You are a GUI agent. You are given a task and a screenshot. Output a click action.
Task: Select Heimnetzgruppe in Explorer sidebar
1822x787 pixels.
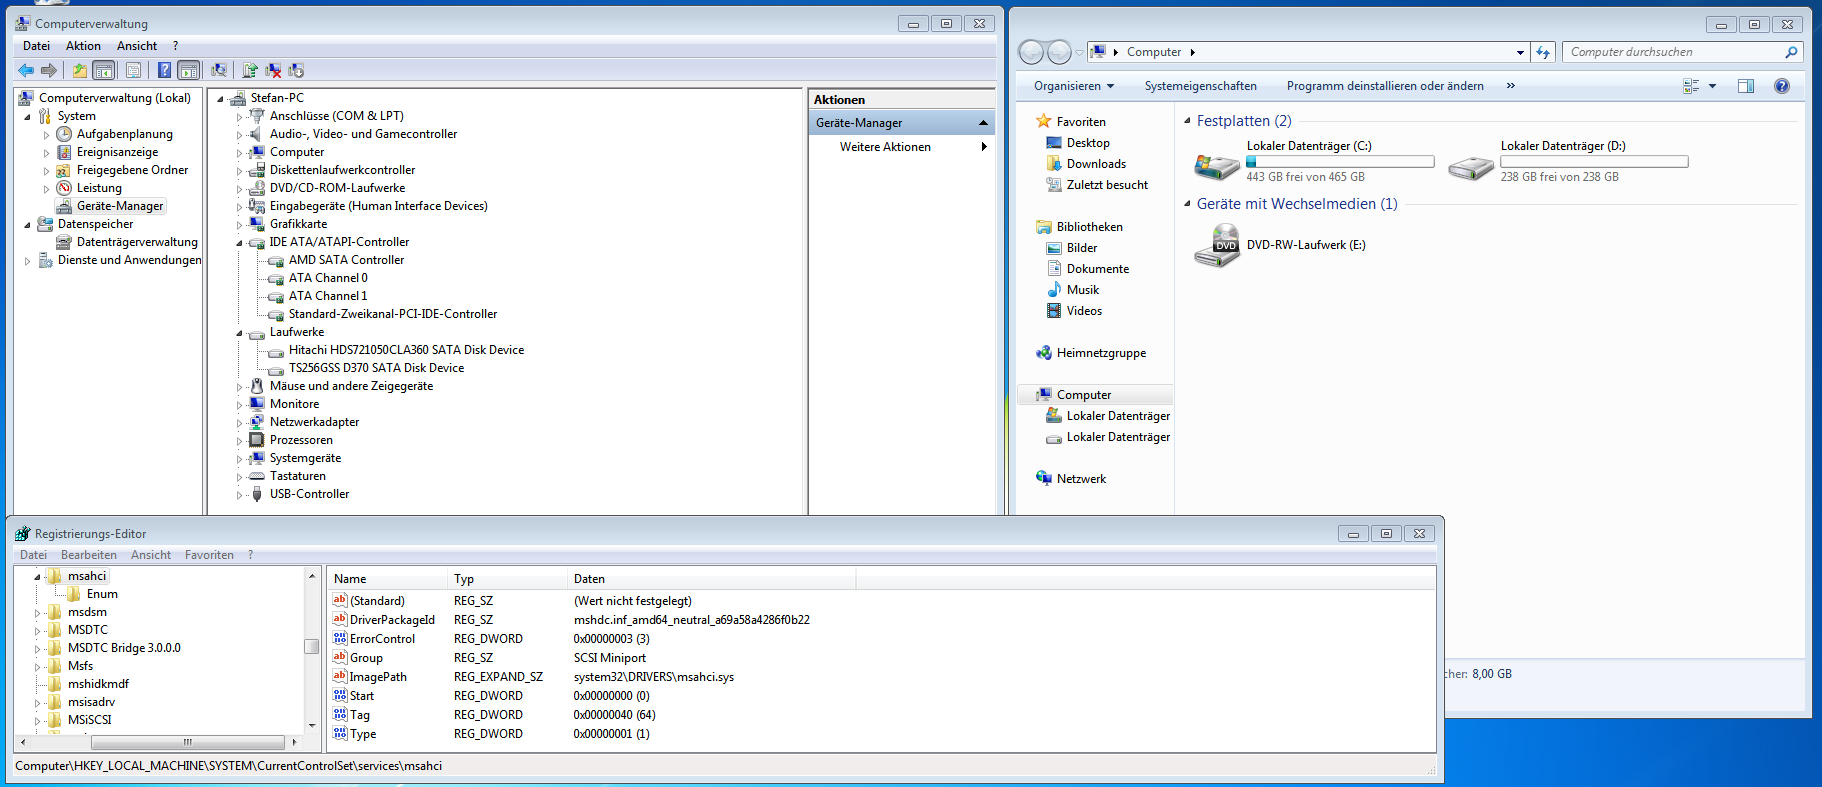tap(1101, 353)
